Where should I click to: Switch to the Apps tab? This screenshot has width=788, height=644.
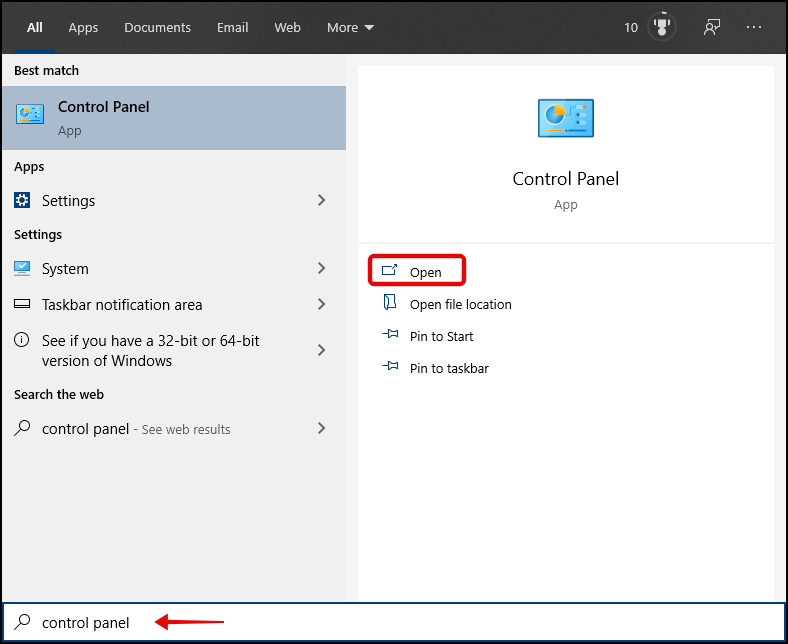coord(83,28)
